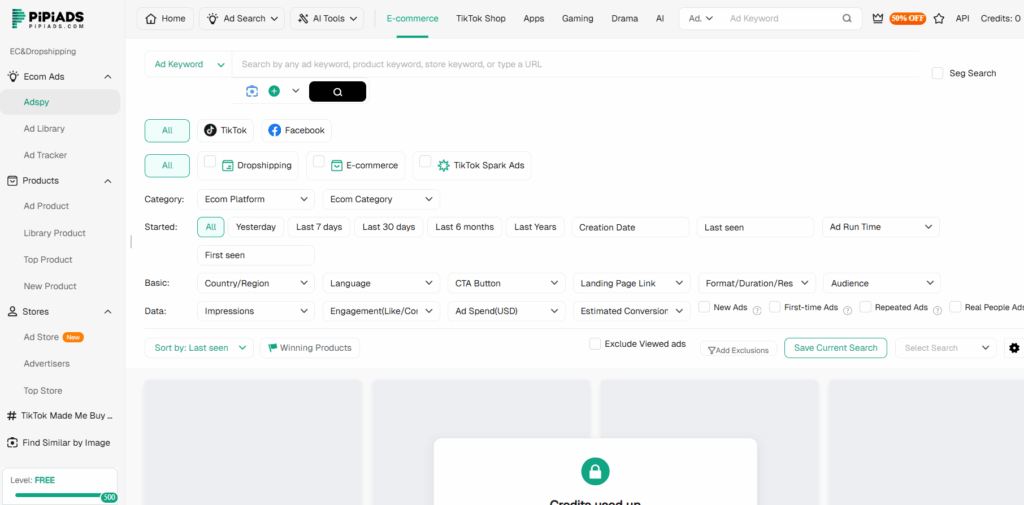
Task: Enable the Dropshipping checkbox
Action: (210, 161)
